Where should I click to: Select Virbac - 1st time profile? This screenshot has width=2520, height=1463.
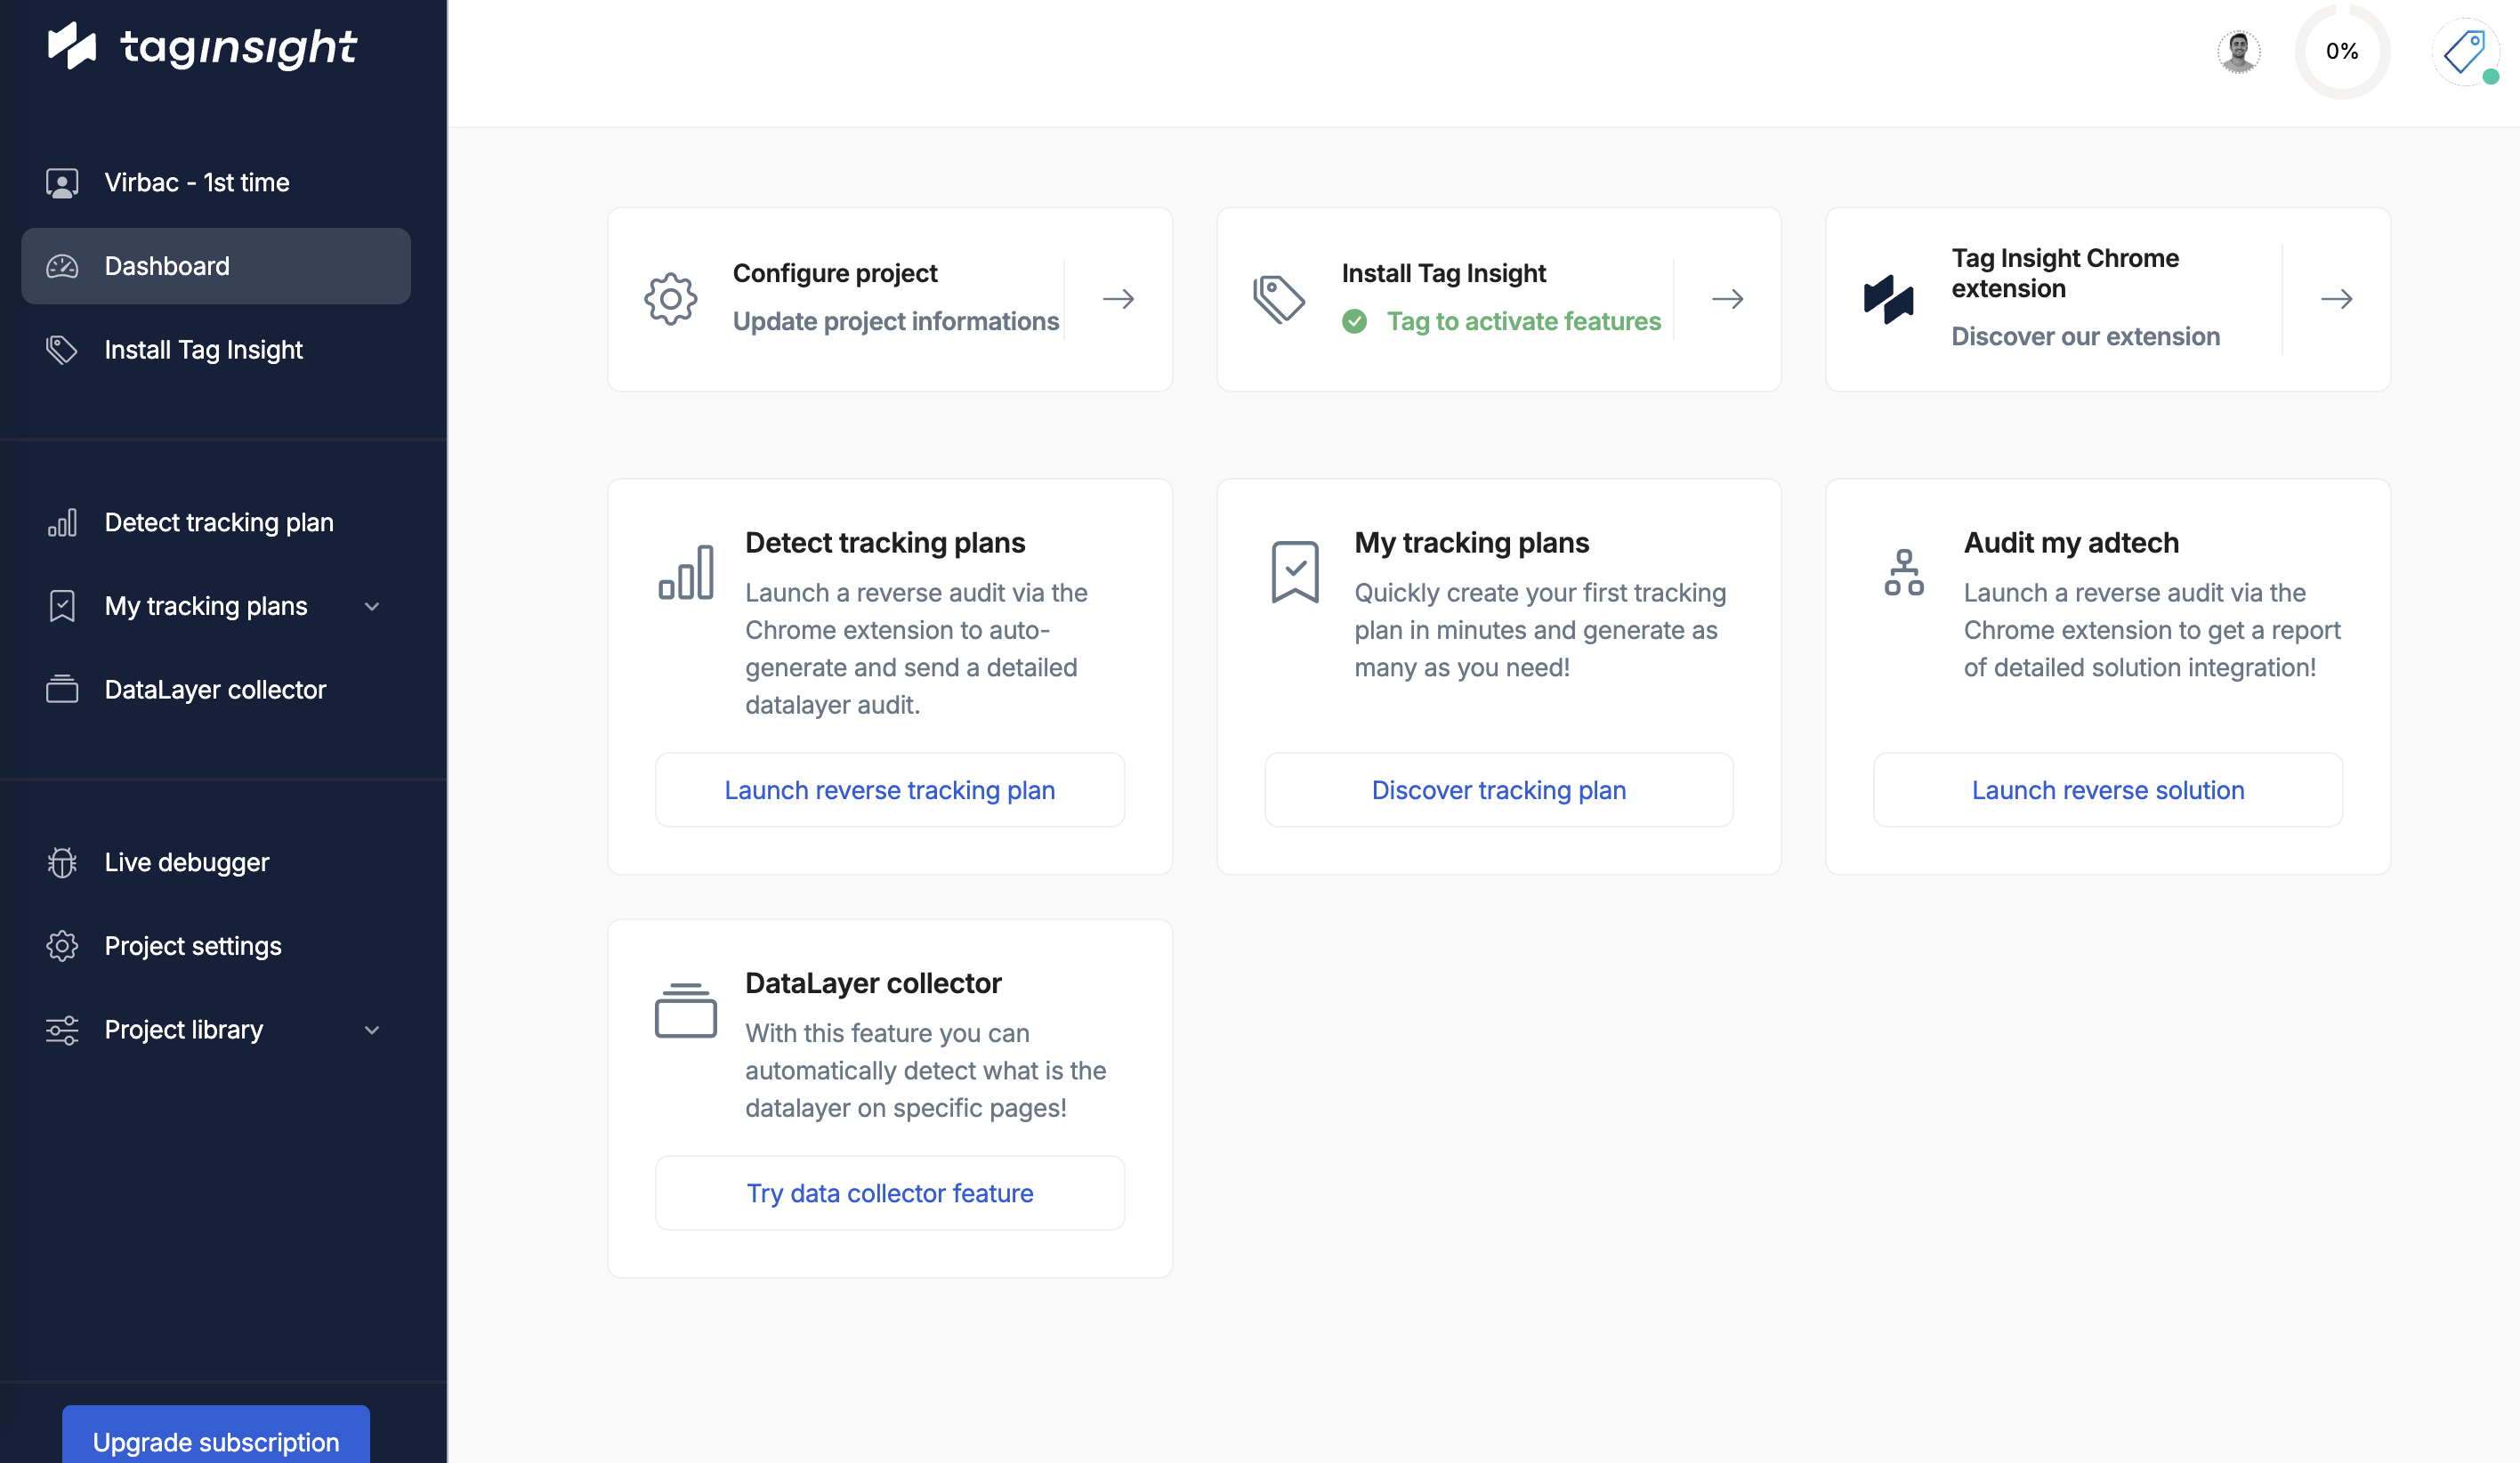click(196, 181)
